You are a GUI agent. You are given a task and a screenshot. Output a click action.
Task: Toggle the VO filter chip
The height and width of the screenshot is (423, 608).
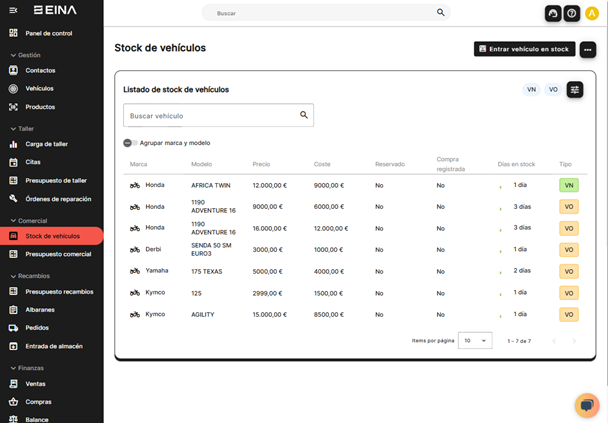point(553,90)
